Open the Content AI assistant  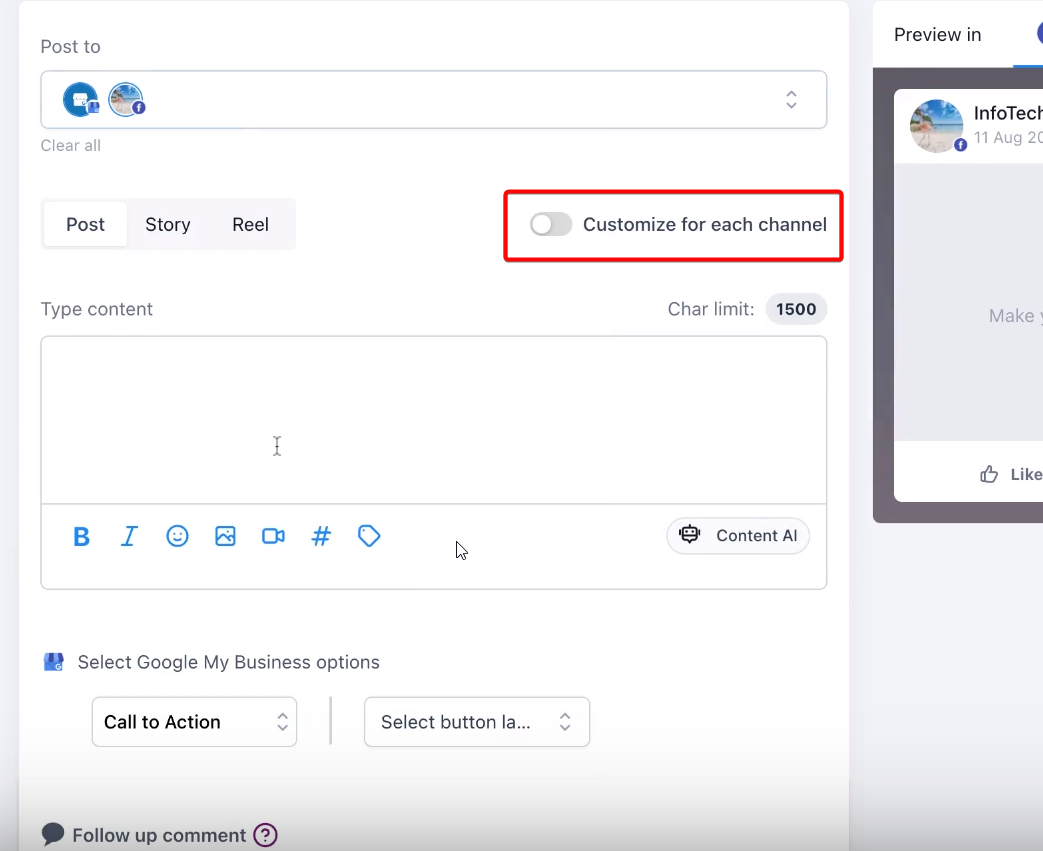point(738,536)
